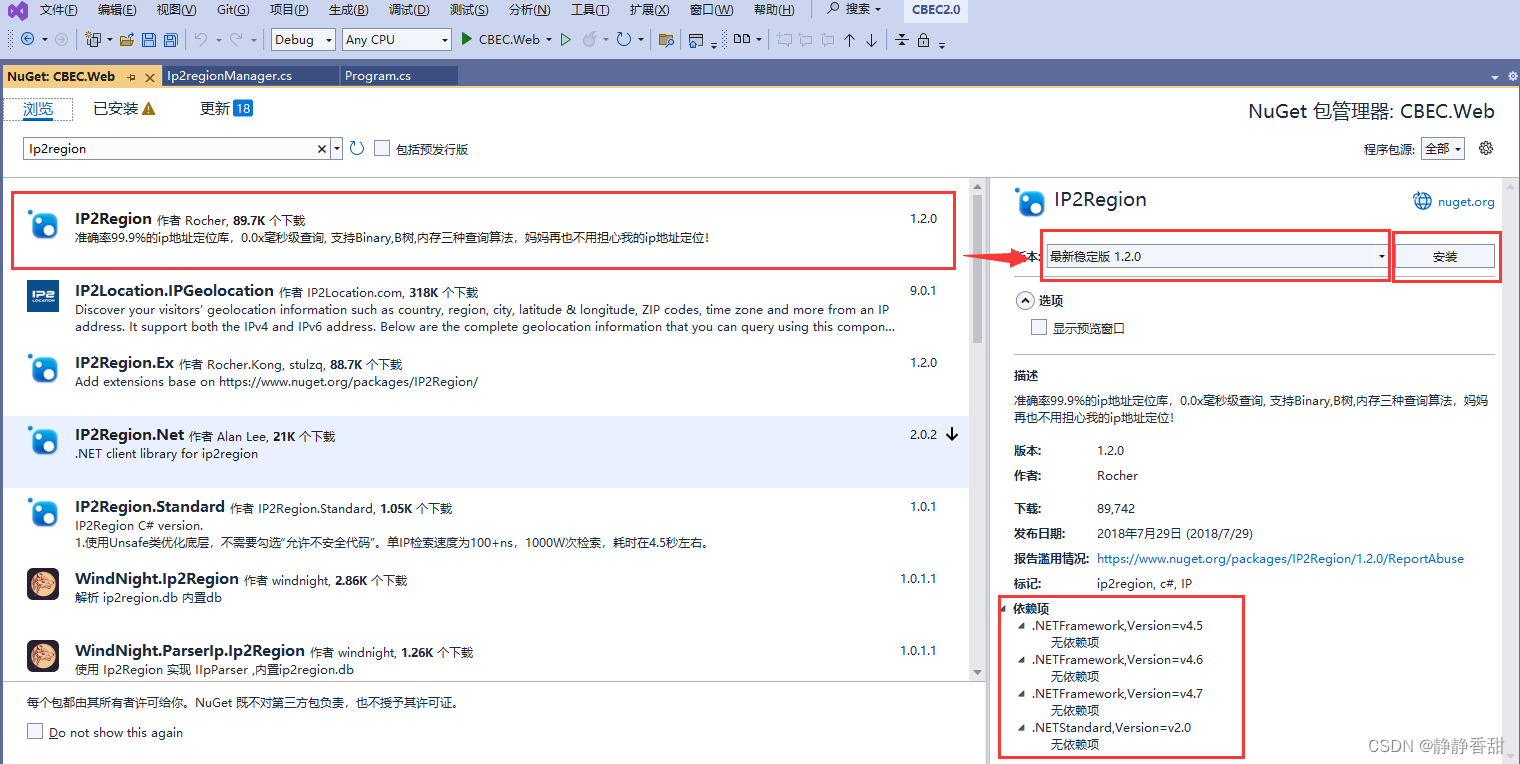Viewport: 1520px width, 764px height.
Task: Click the new project toolbar icon
Action: [x=92, y=40]
